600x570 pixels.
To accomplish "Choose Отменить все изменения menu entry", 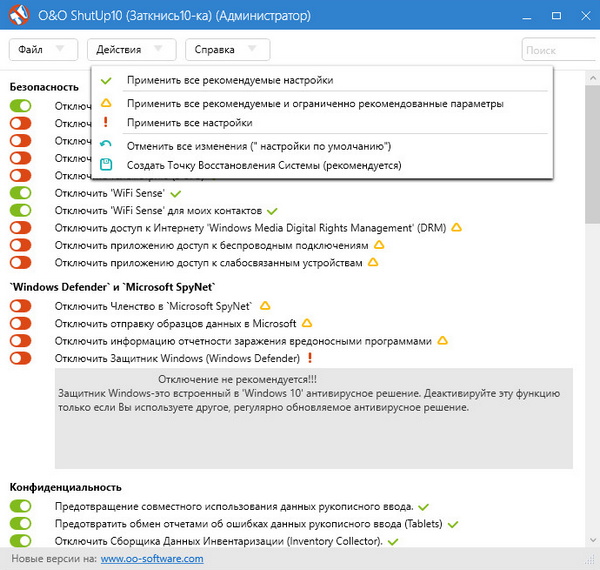I will click(322, 146).
